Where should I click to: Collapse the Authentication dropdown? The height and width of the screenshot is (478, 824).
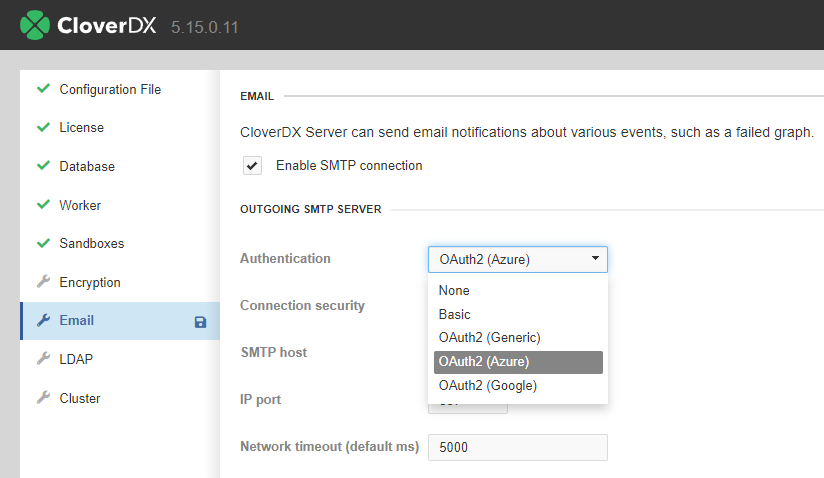click(x=517, y=260)
